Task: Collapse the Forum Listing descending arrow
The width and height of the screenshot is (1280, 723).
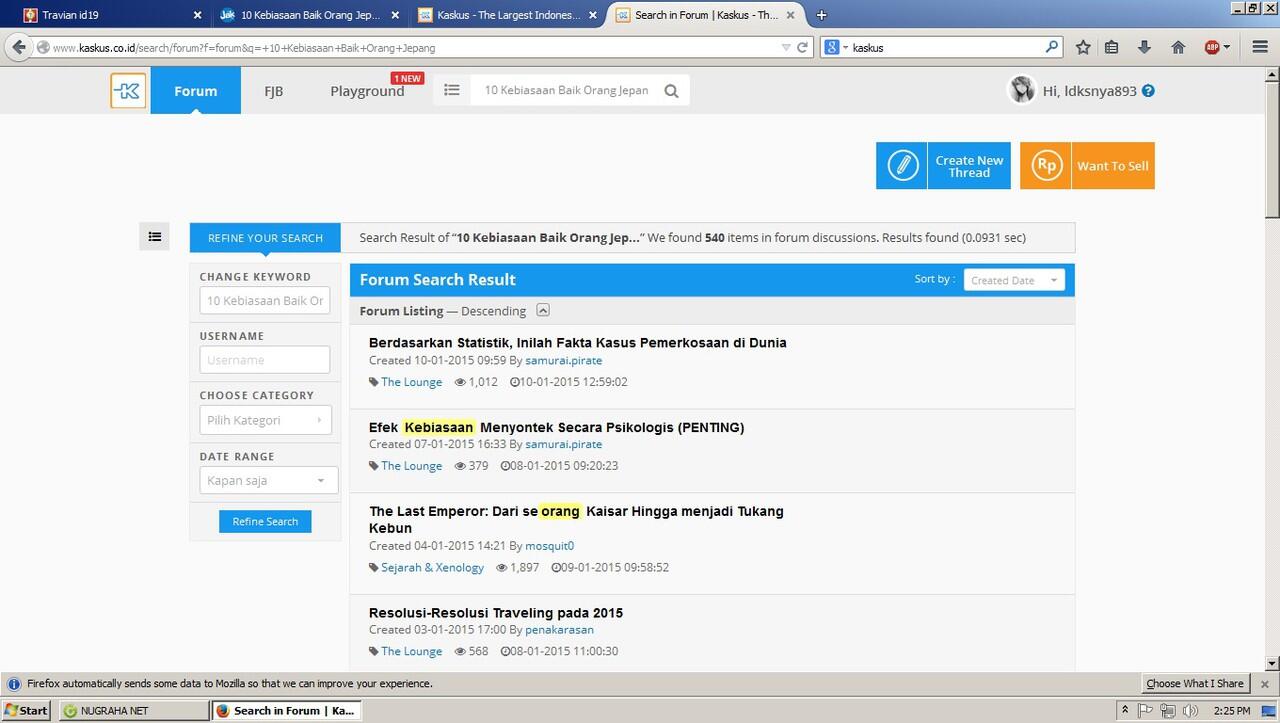Action: point(543,310)
